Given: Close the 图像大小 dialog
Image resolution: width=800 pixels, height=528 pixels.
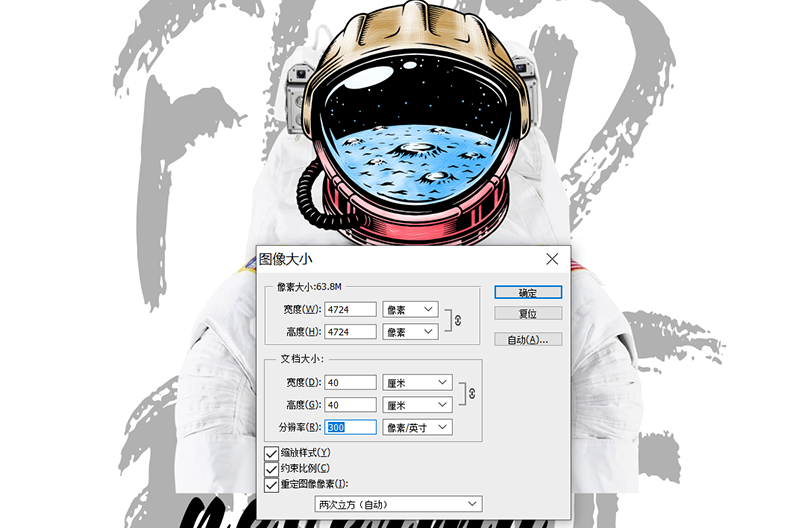Looking at the screenshot, I should point(552,259).
